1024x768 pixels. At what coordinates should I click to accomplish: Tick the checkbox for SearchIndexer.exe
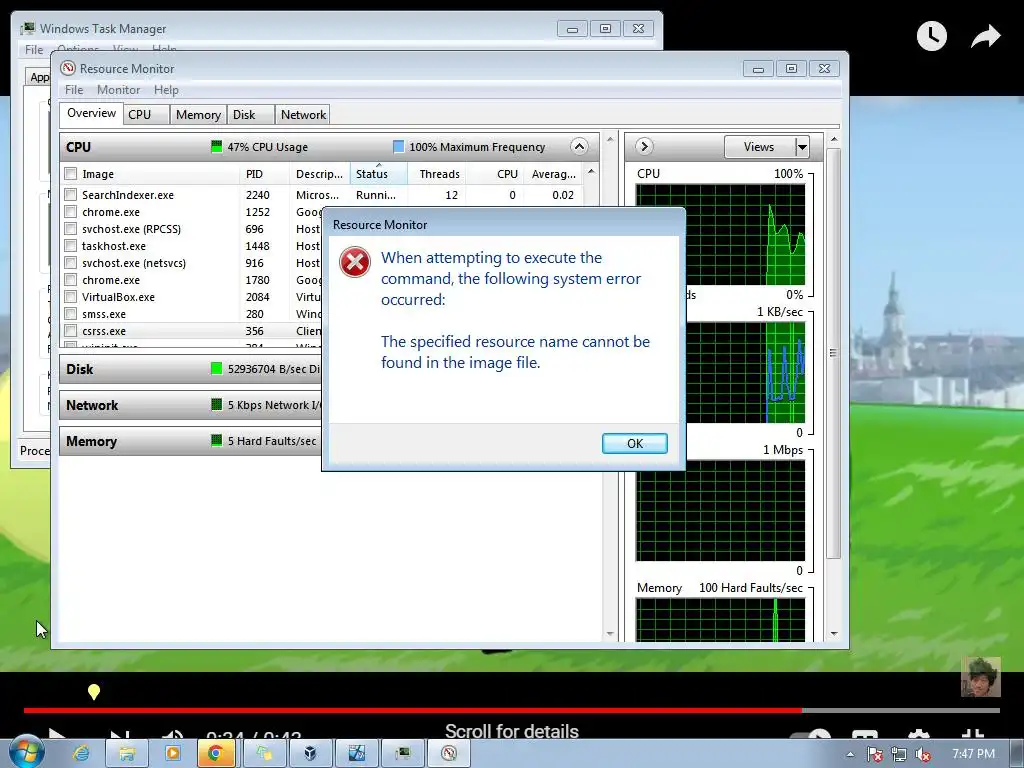(x=71, y=195)
